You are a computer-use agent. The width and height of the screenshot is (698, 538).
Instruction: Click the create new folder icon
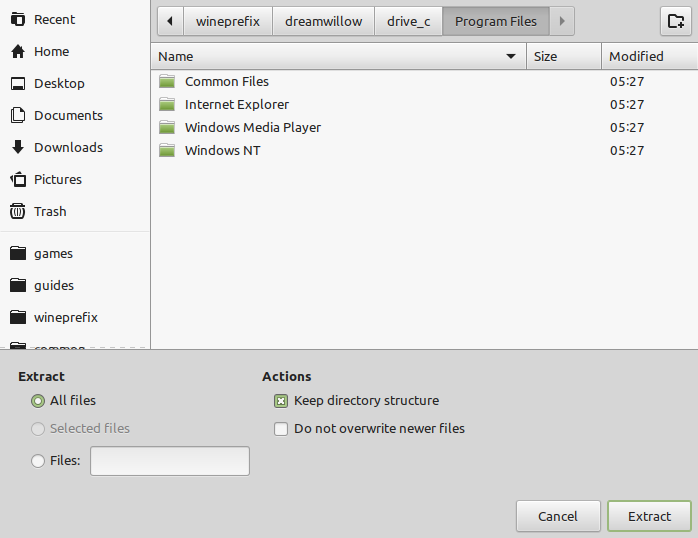tap(676, 21)
